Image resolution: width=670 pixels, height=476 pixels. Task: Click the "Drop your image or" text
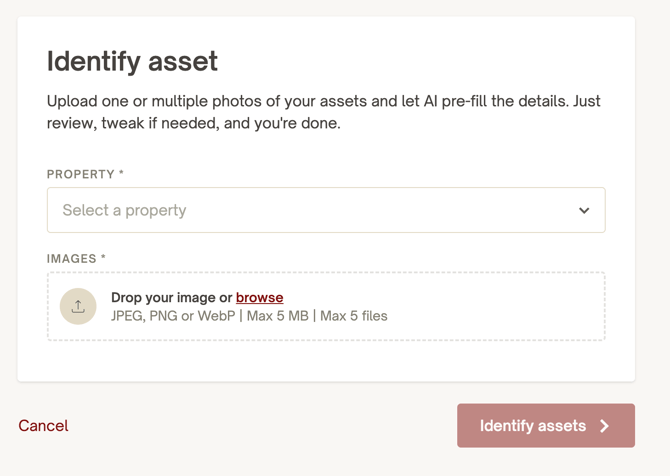click(x=171, y=297)
